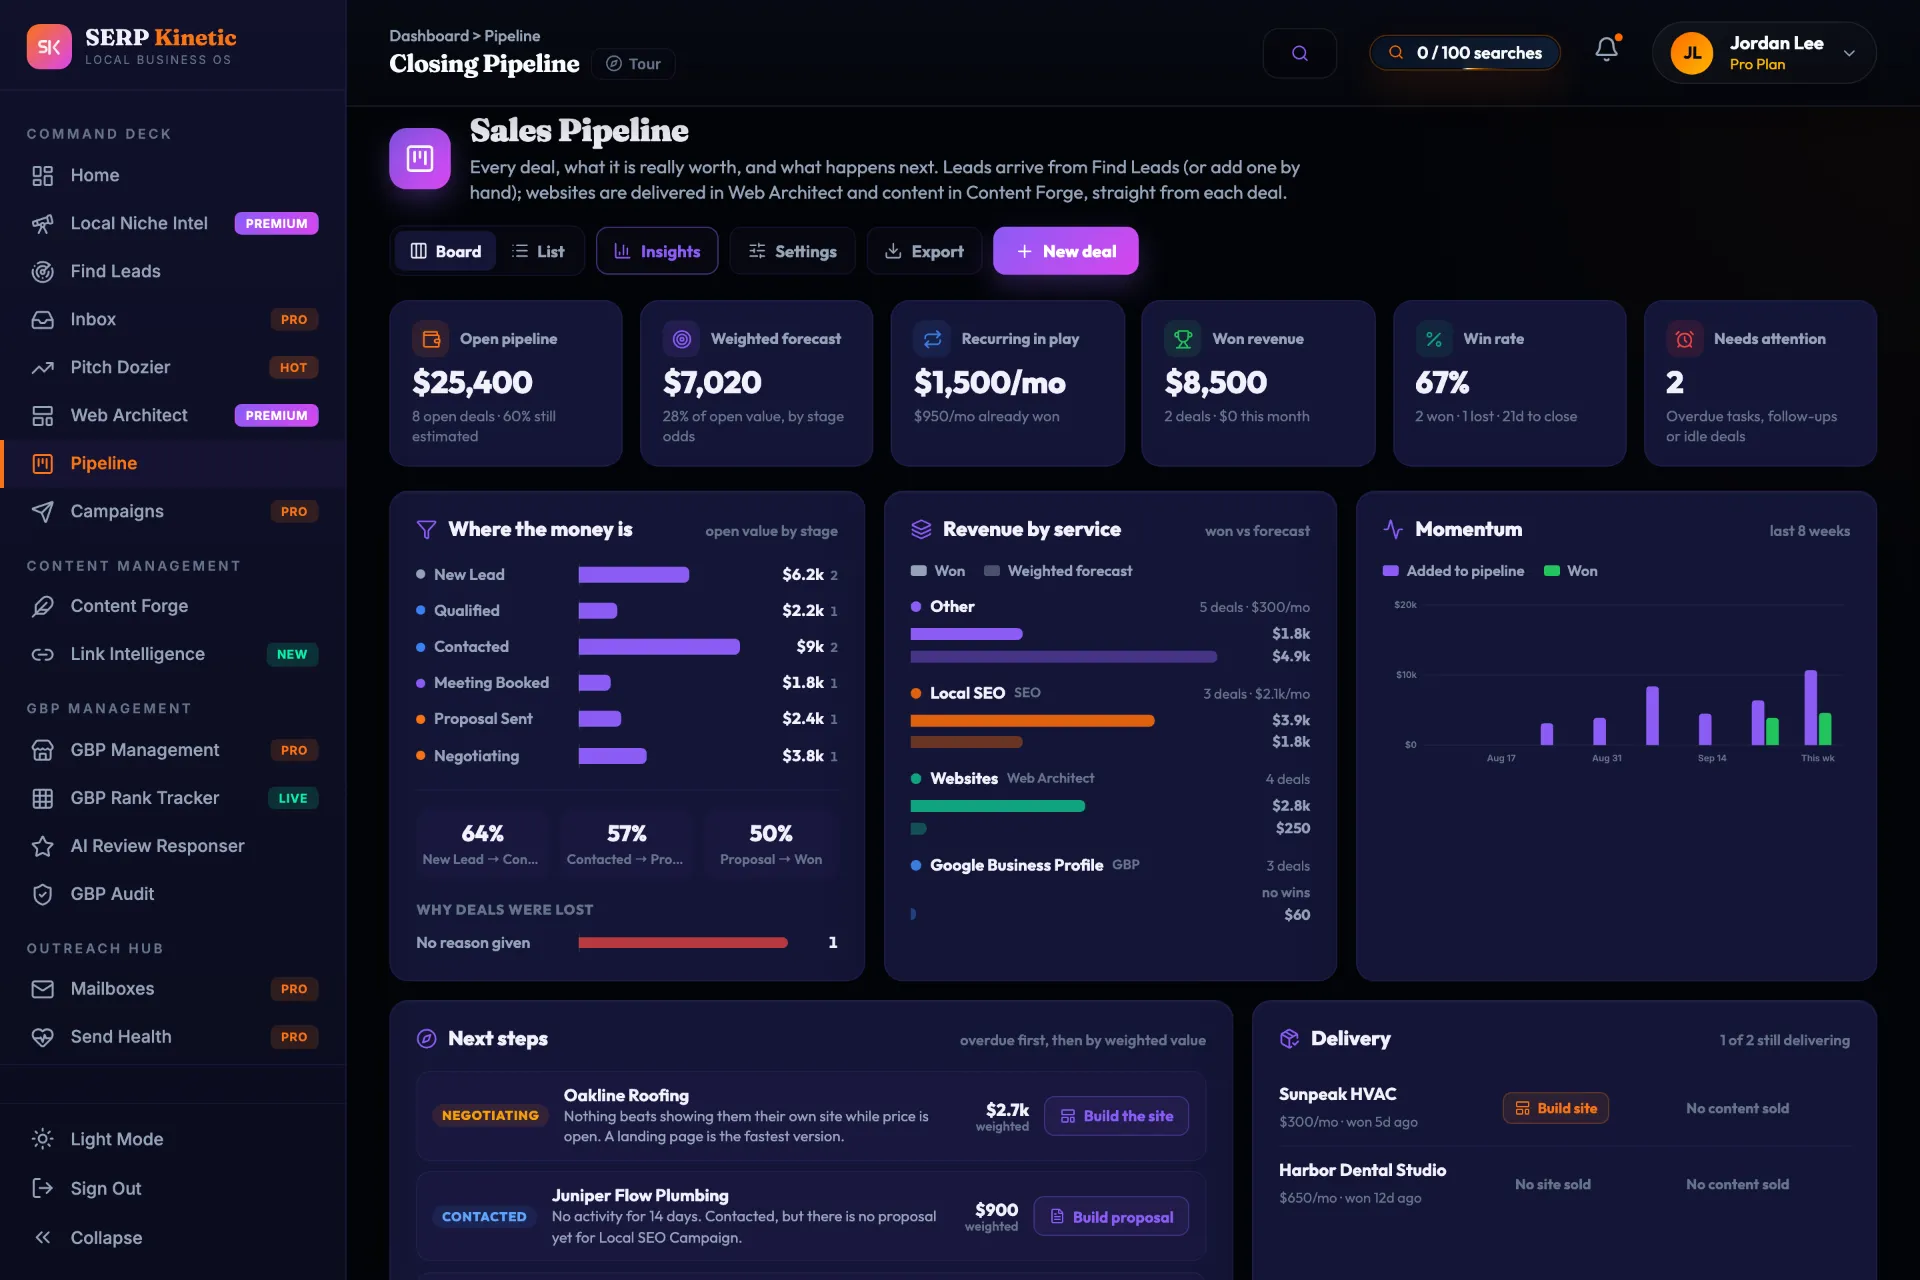Click the Contacted stage bar

(659, 647)
